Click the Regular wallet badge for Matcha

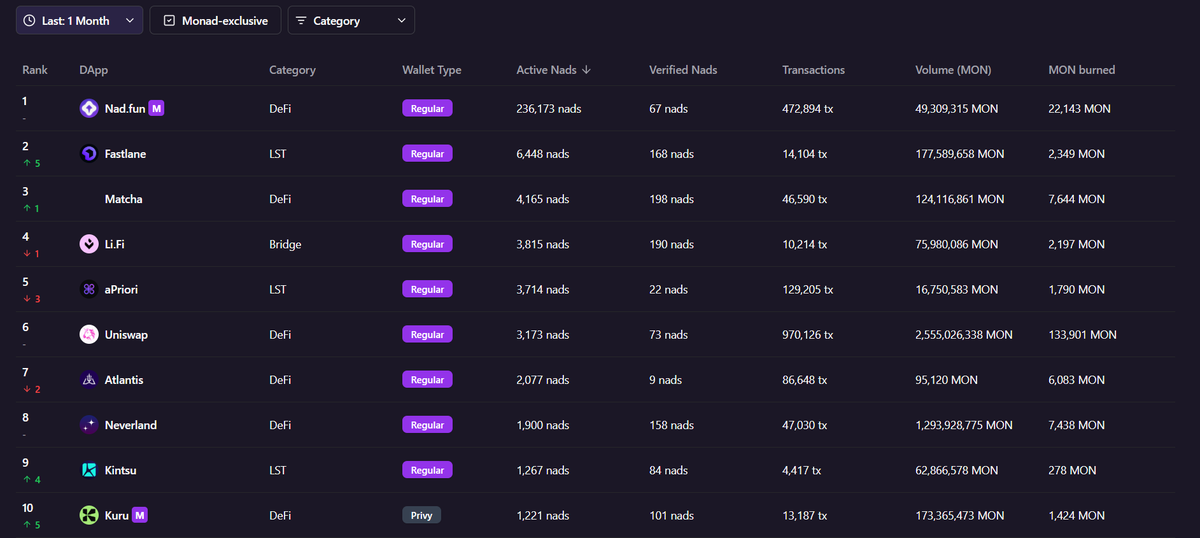tap(427, 199)
